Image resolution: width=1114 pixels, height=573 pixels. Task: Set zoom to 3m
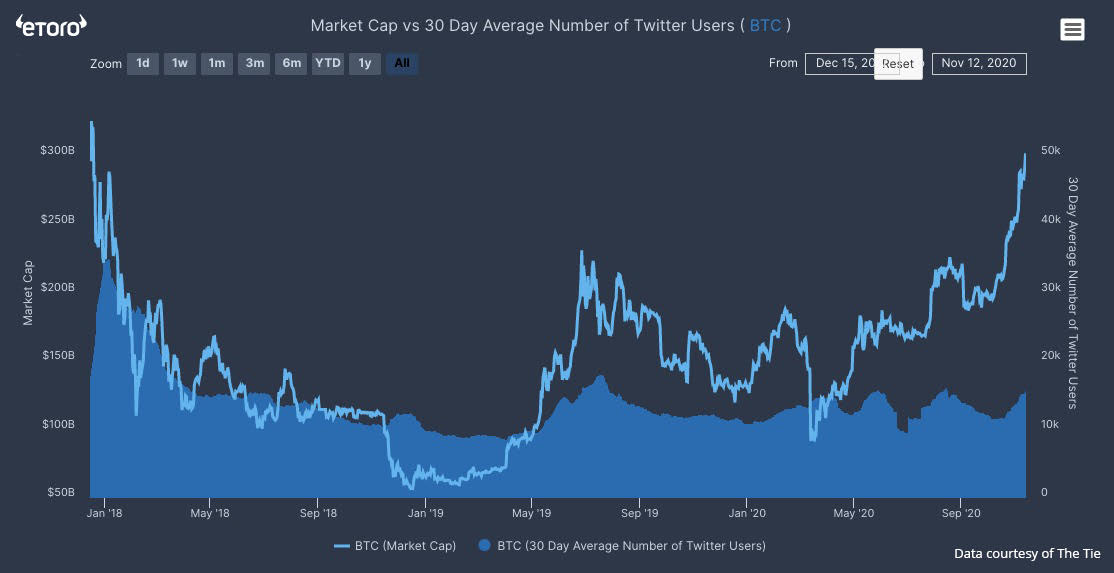coord(255,64)
